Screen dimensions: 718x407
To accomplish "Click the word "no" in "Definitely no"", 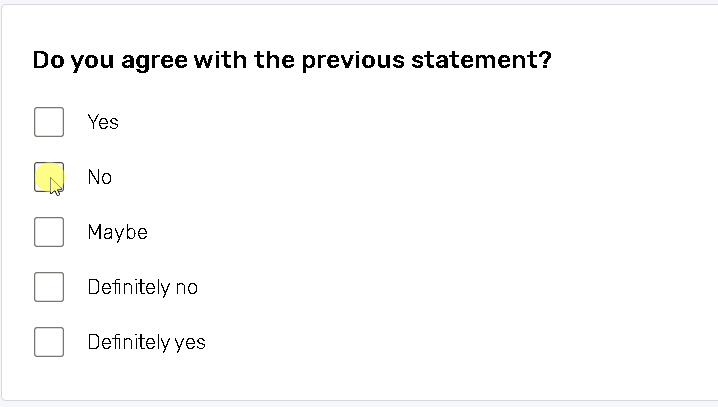I will (x=187, y=287).
